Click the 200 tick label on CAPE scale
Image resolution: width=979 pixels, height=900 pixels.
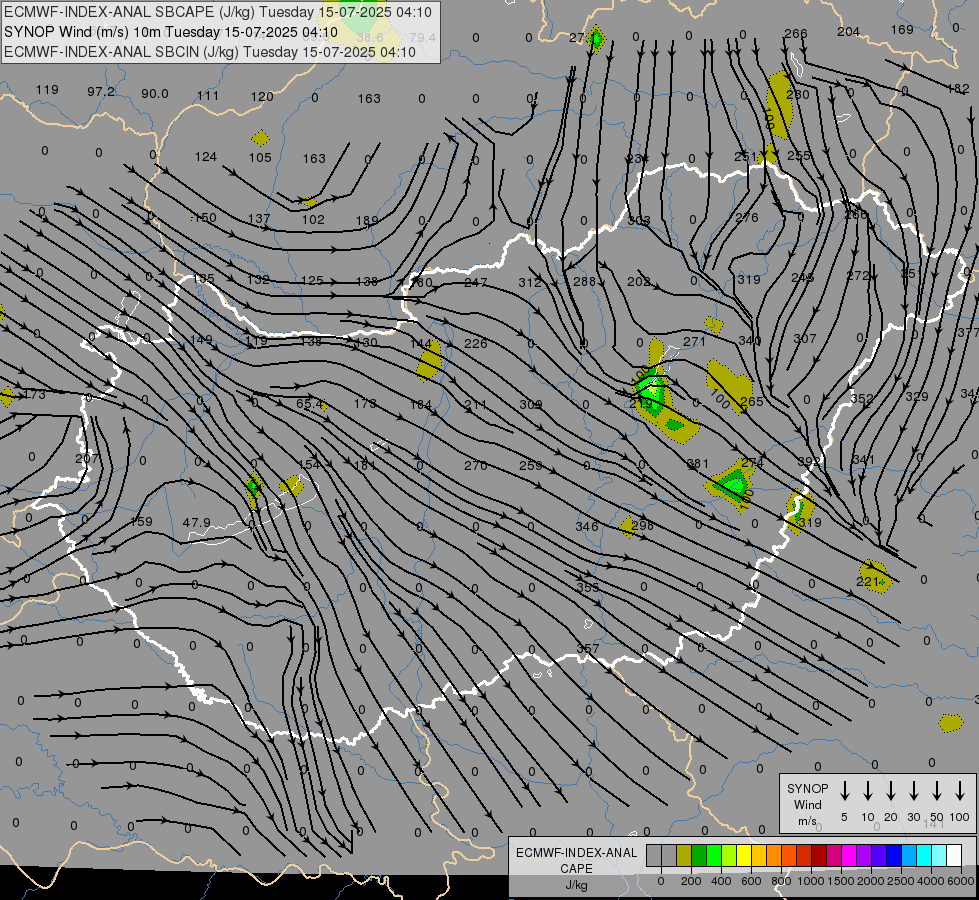pos(691,881)
